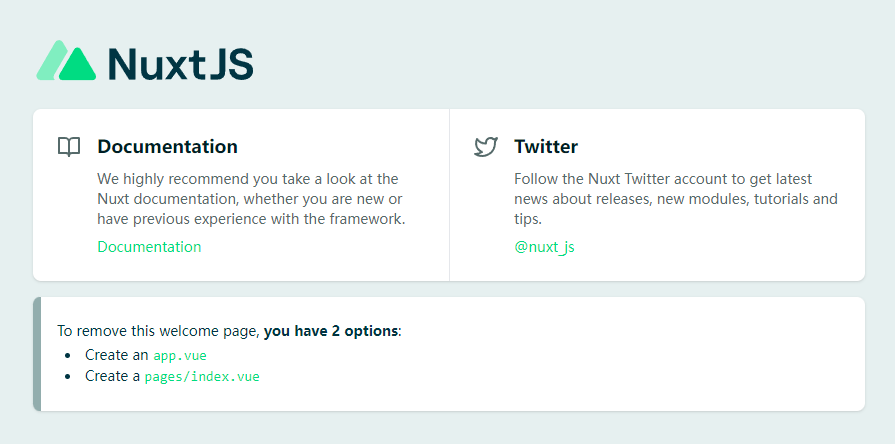
Task: Click the bright green triangle in the Nuxt logo
Action: tap(78, 65)
